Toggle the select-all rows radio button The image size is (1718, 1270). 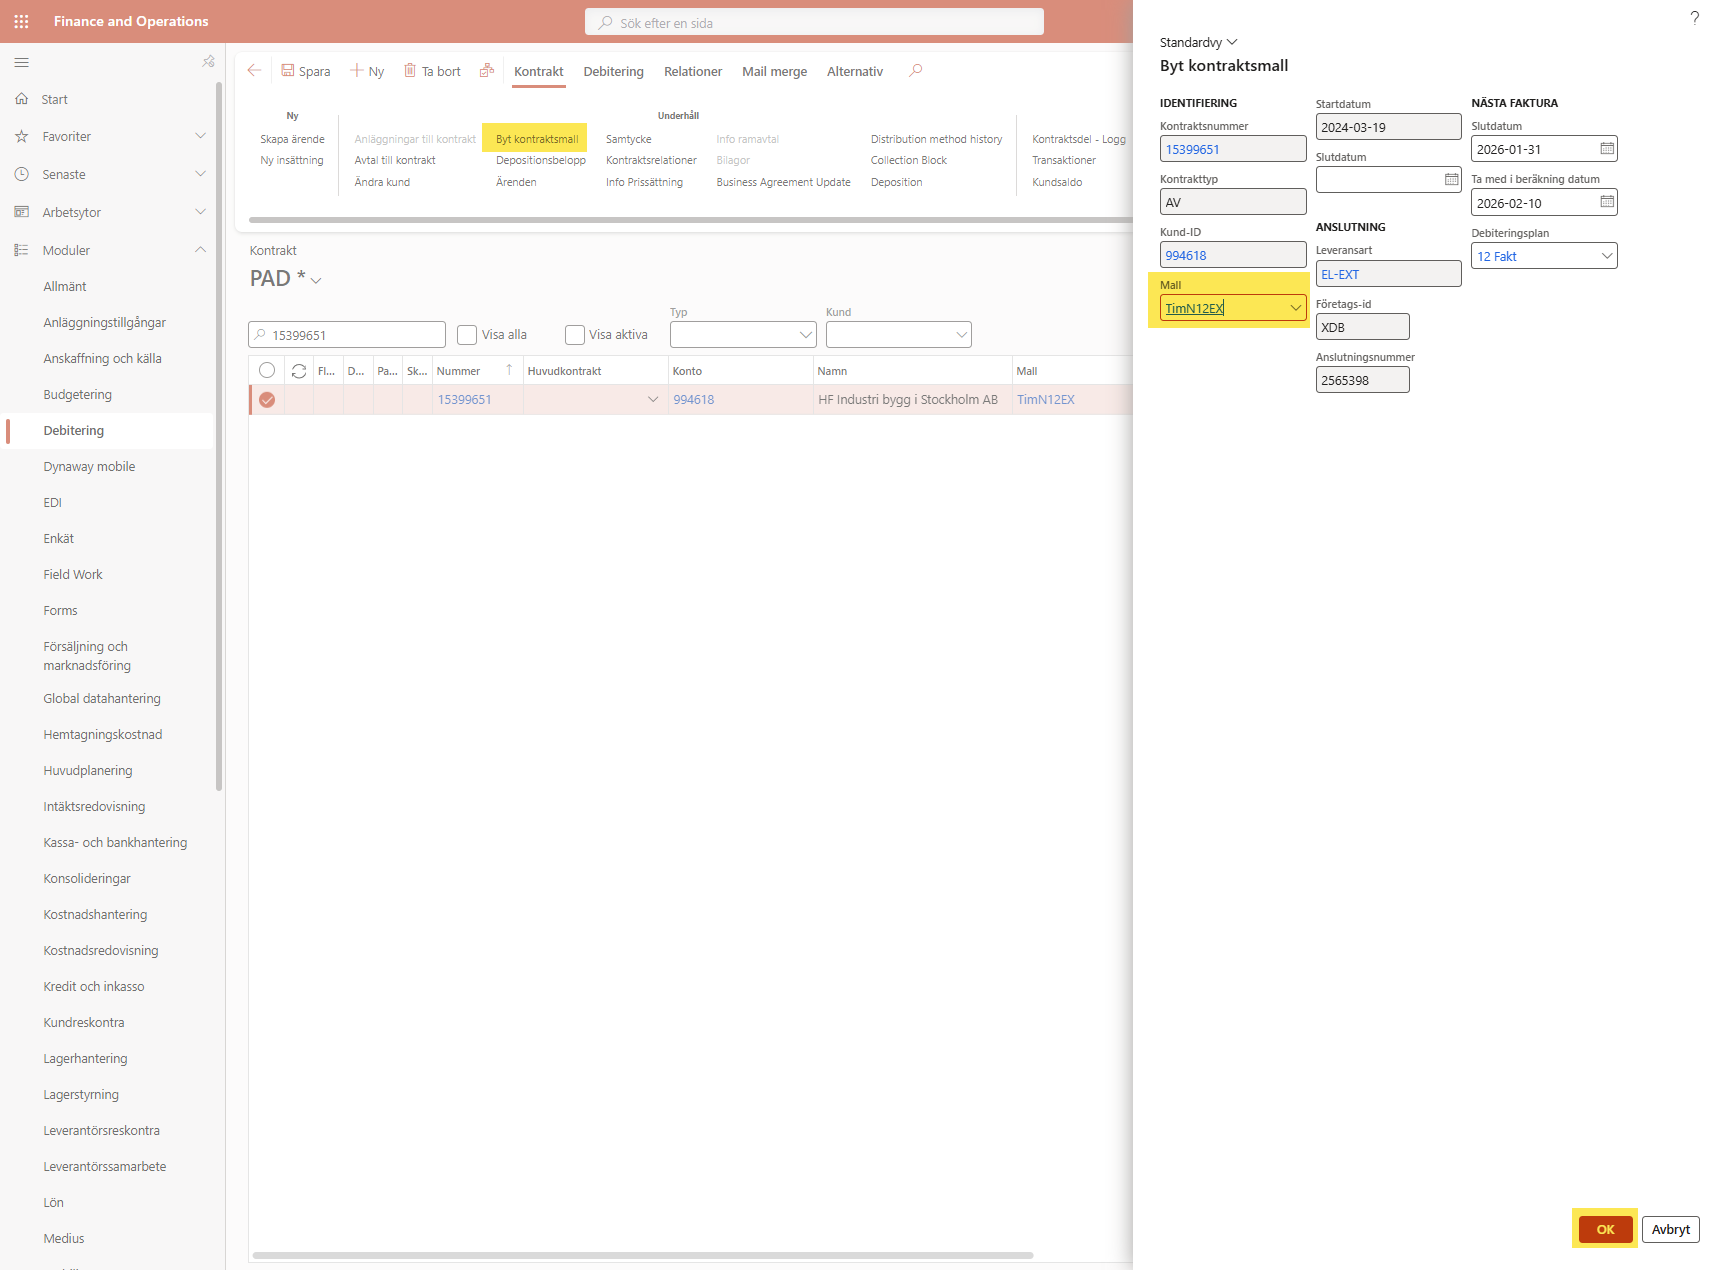point(267,371)
